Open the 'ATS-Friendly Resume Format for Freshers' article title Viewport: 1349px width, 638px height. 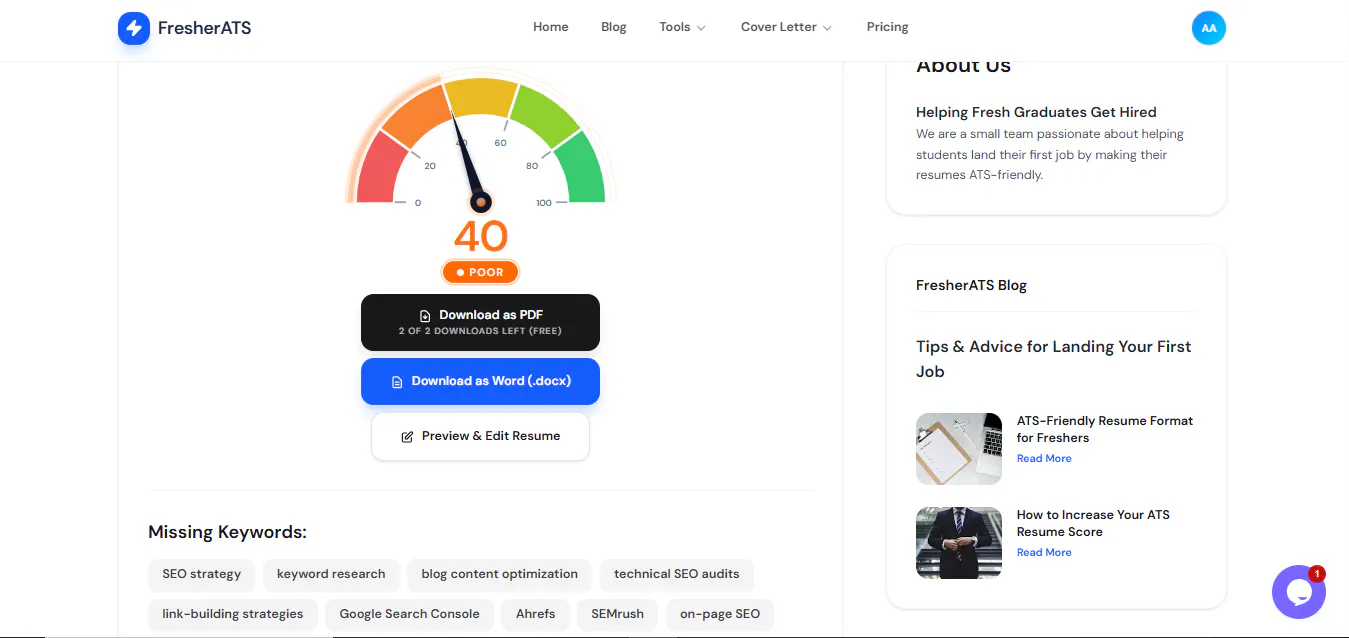pyautogui.click(x=1105, y=429)
